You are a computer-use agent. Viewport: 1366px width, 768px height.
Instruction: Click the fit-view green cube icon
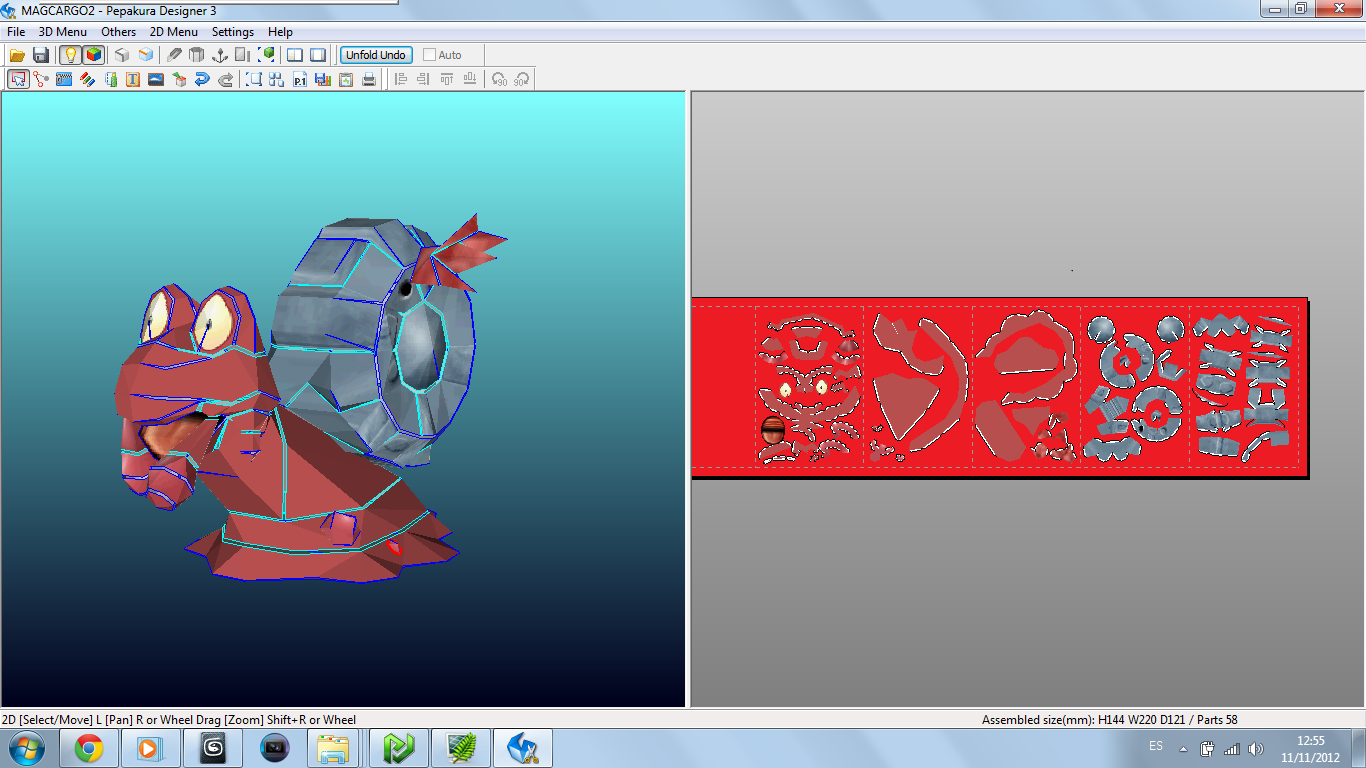(x=267, y=55)
